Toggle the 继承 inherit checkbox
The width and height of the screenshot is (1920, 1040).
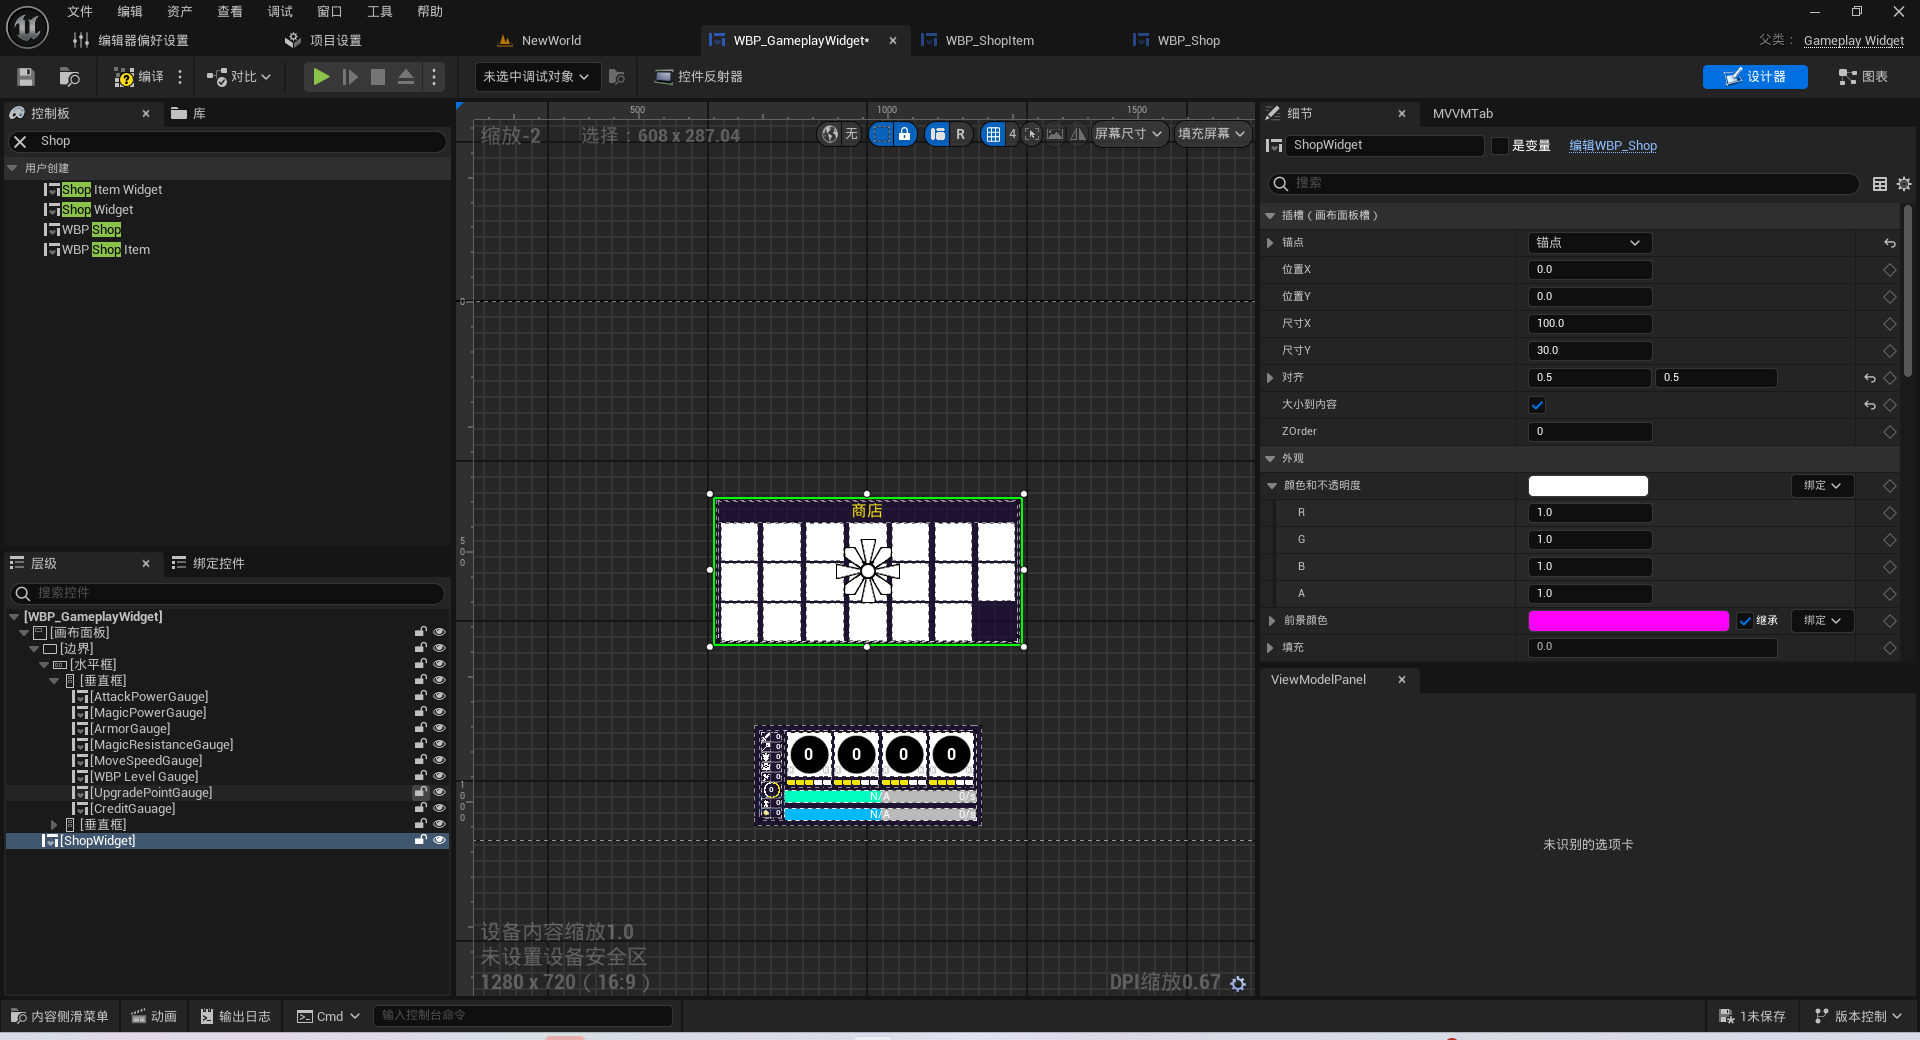(x=1745, y=621)
